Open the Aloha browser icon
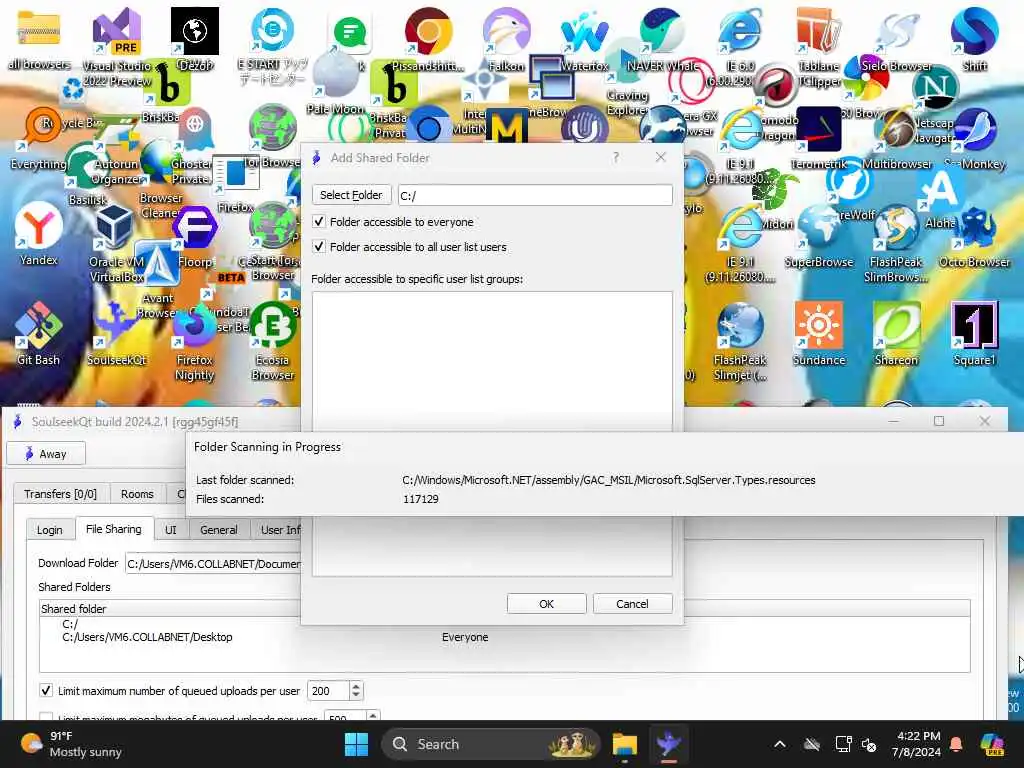Screen dimensions: 1024x768 click(939, 199)
